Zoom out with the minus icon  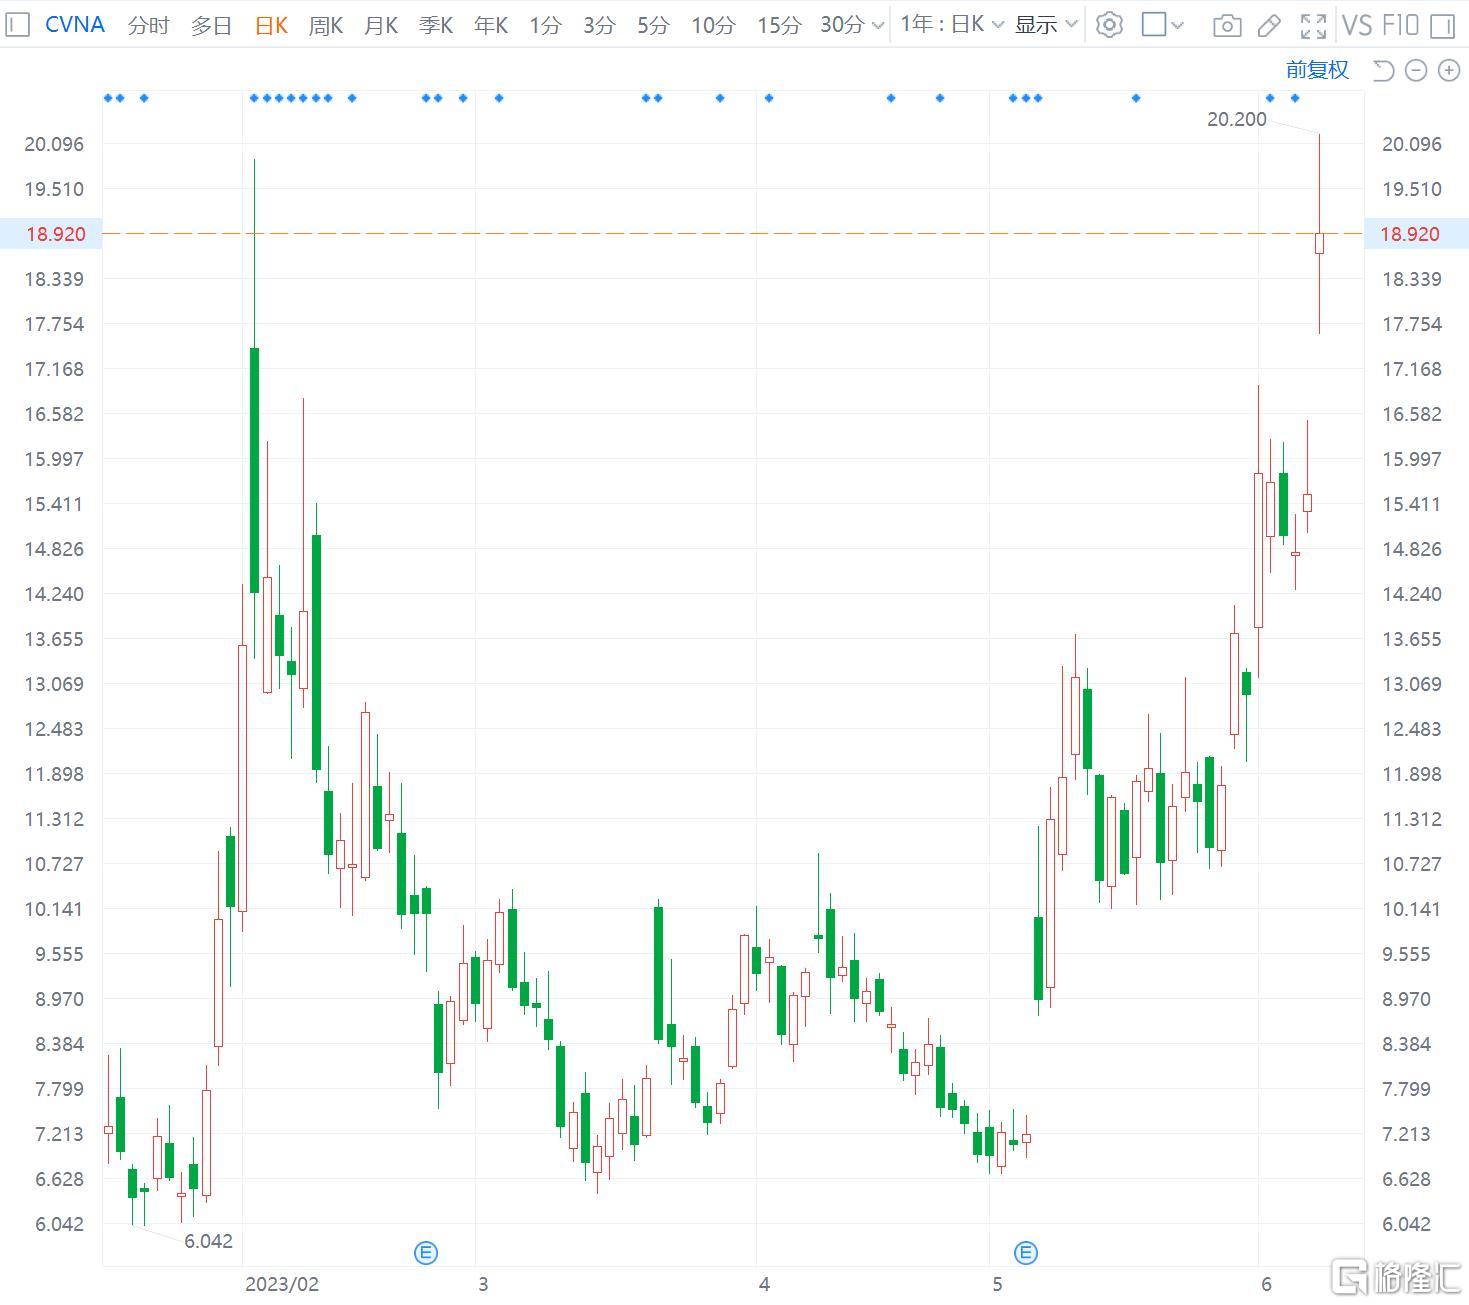coord(1416,70)
